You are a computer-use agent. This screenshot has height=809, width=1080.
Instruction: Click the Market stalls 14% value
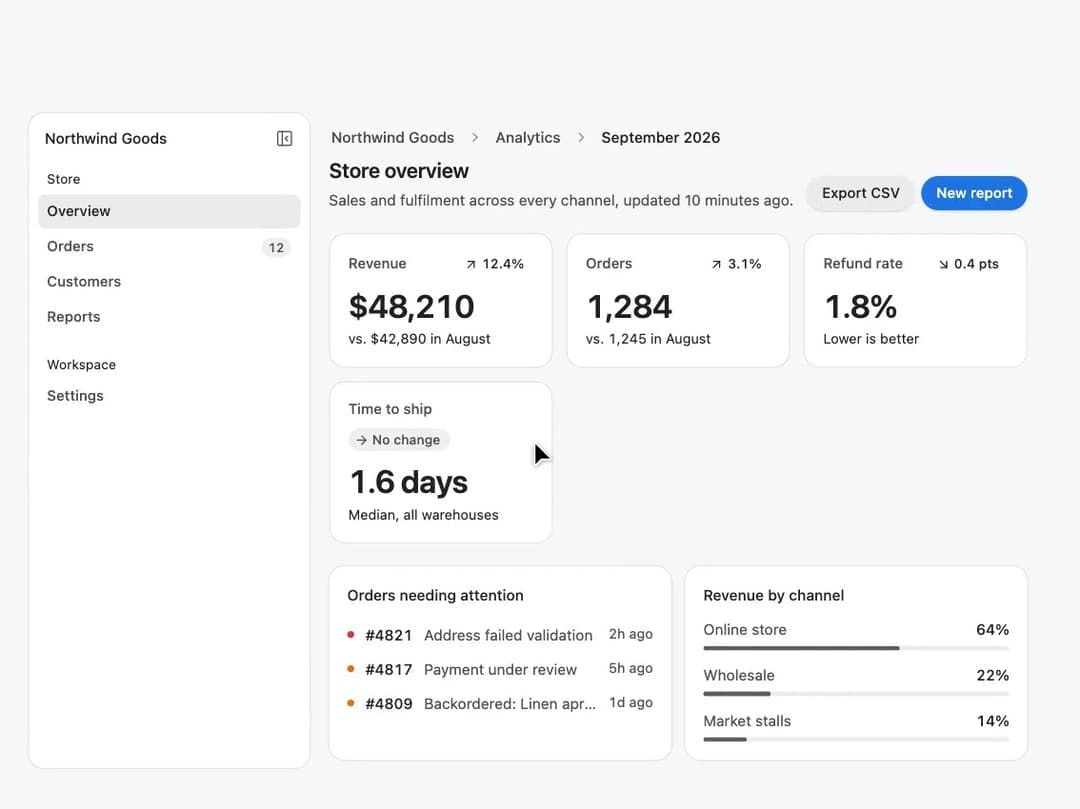coord(993,721)
